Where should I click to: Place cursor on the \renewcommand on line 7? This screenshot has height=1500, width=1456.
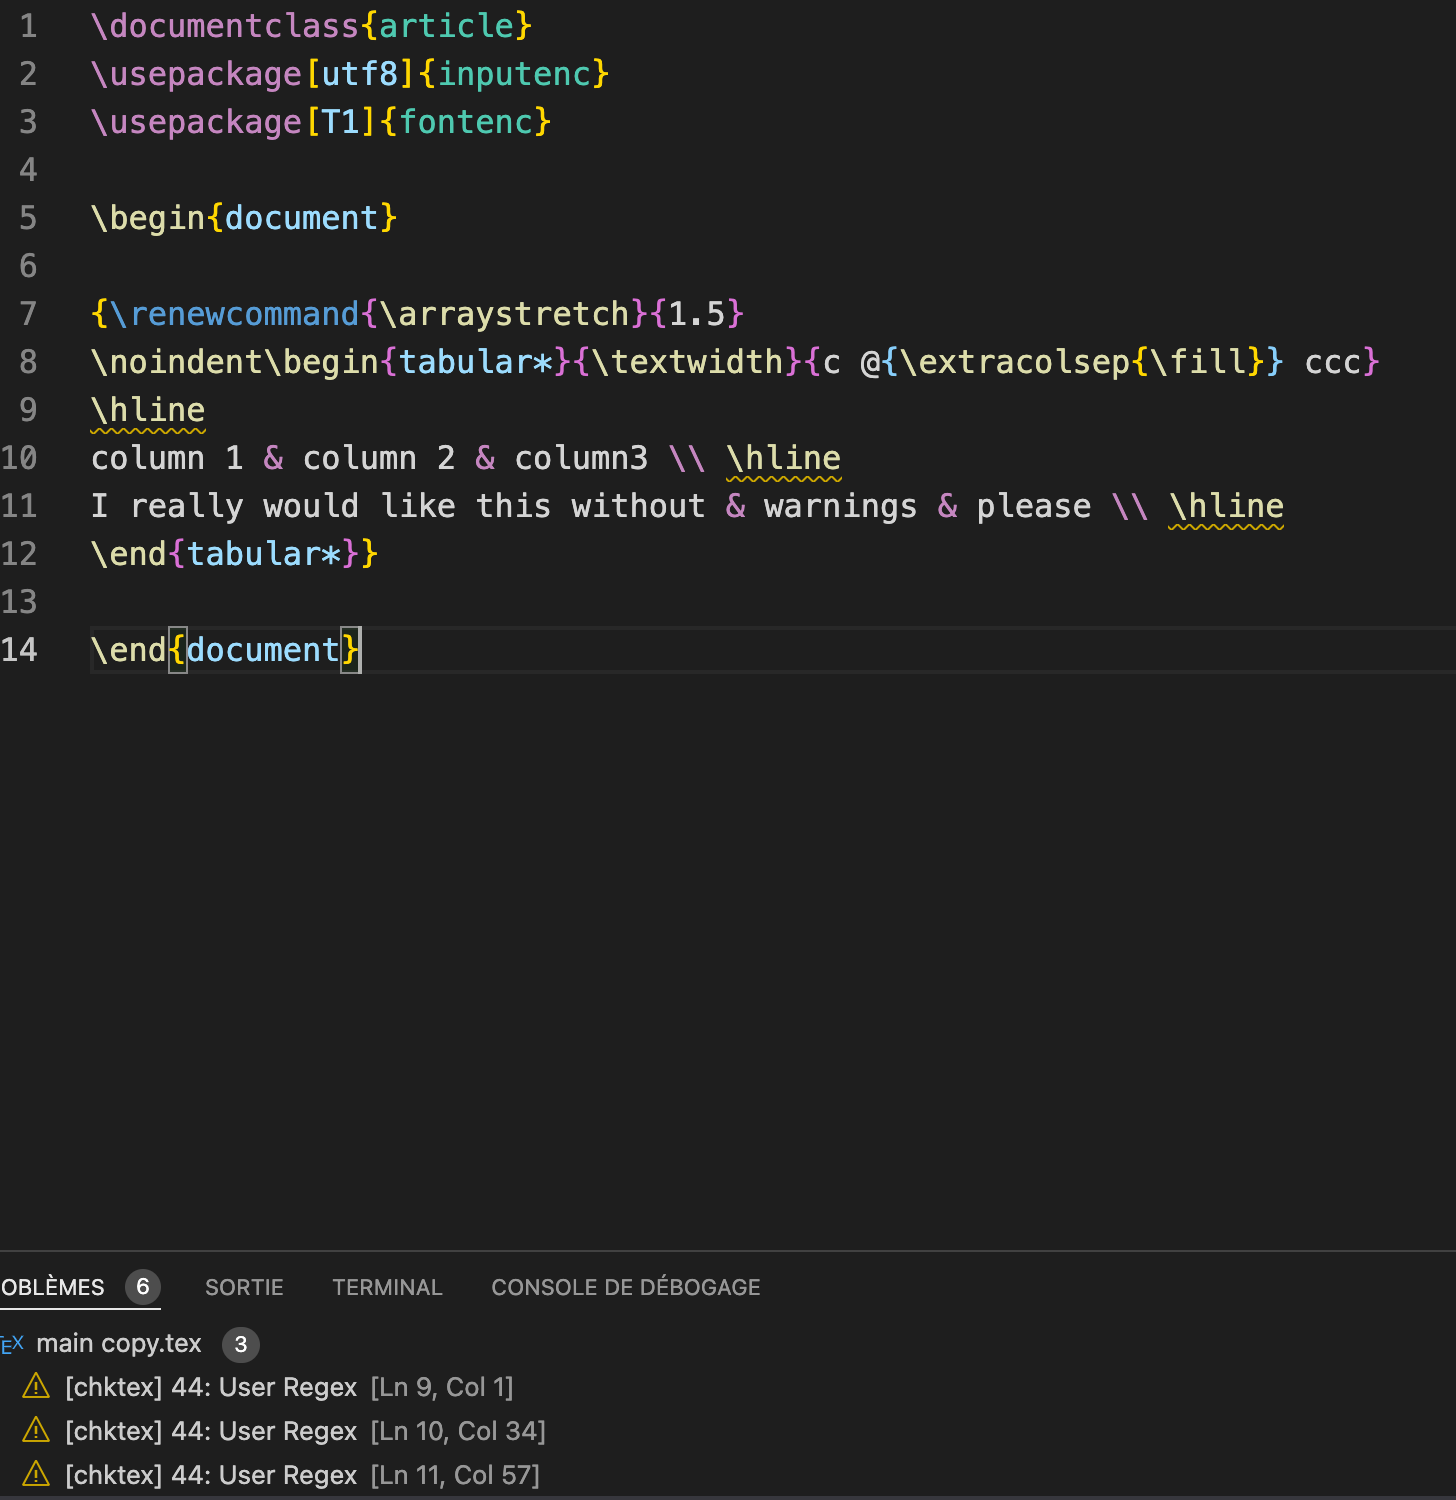(x=235, y=313)
